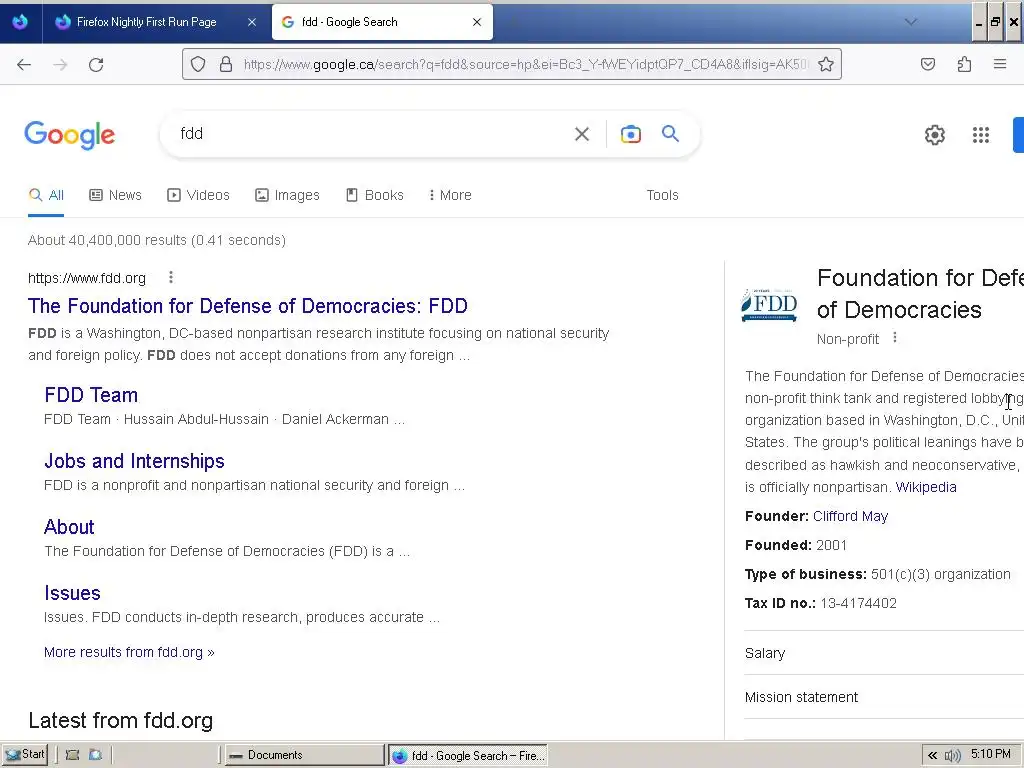Screen dimensions: 1024x768
Task: Switch to Books results
Action: pos(375,195)
